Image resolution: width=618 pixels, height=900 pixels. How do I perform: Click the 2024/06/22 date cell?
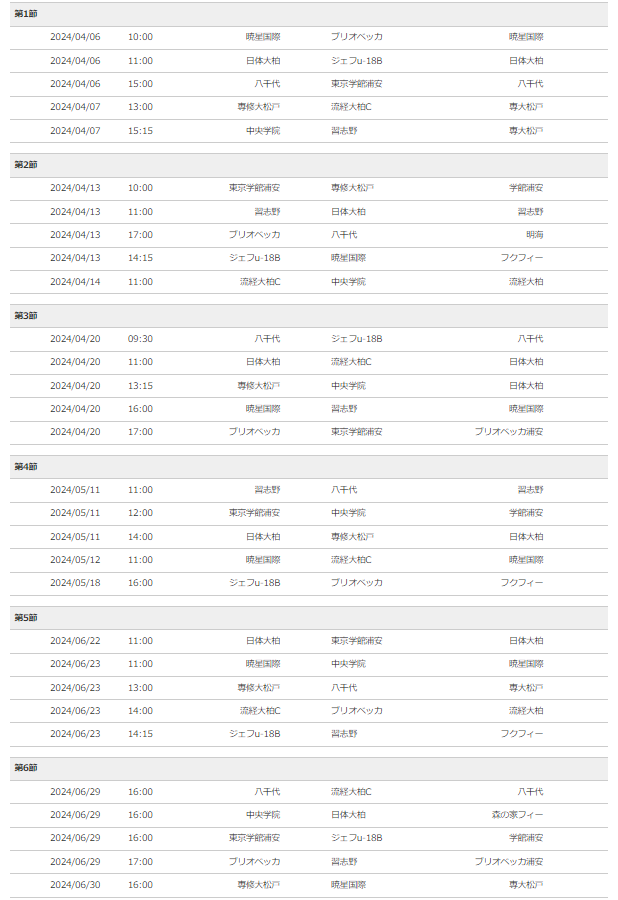[x=75, y=641]
